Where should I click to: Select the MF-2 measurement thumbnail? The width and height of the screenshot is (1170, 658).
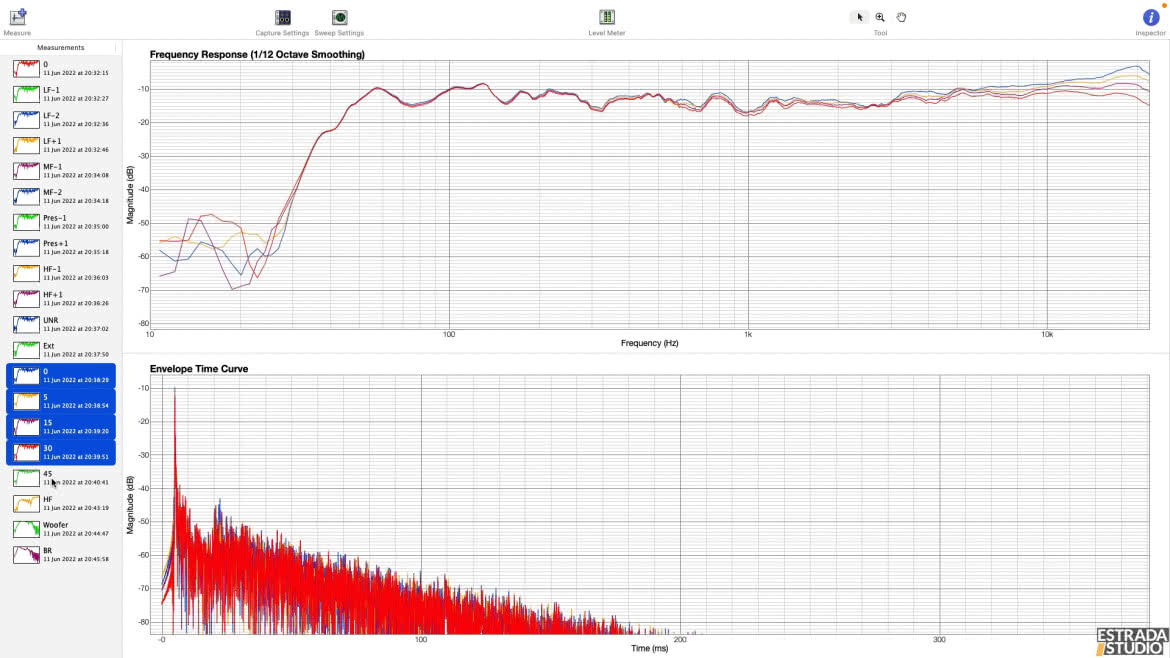coord(26,196)
